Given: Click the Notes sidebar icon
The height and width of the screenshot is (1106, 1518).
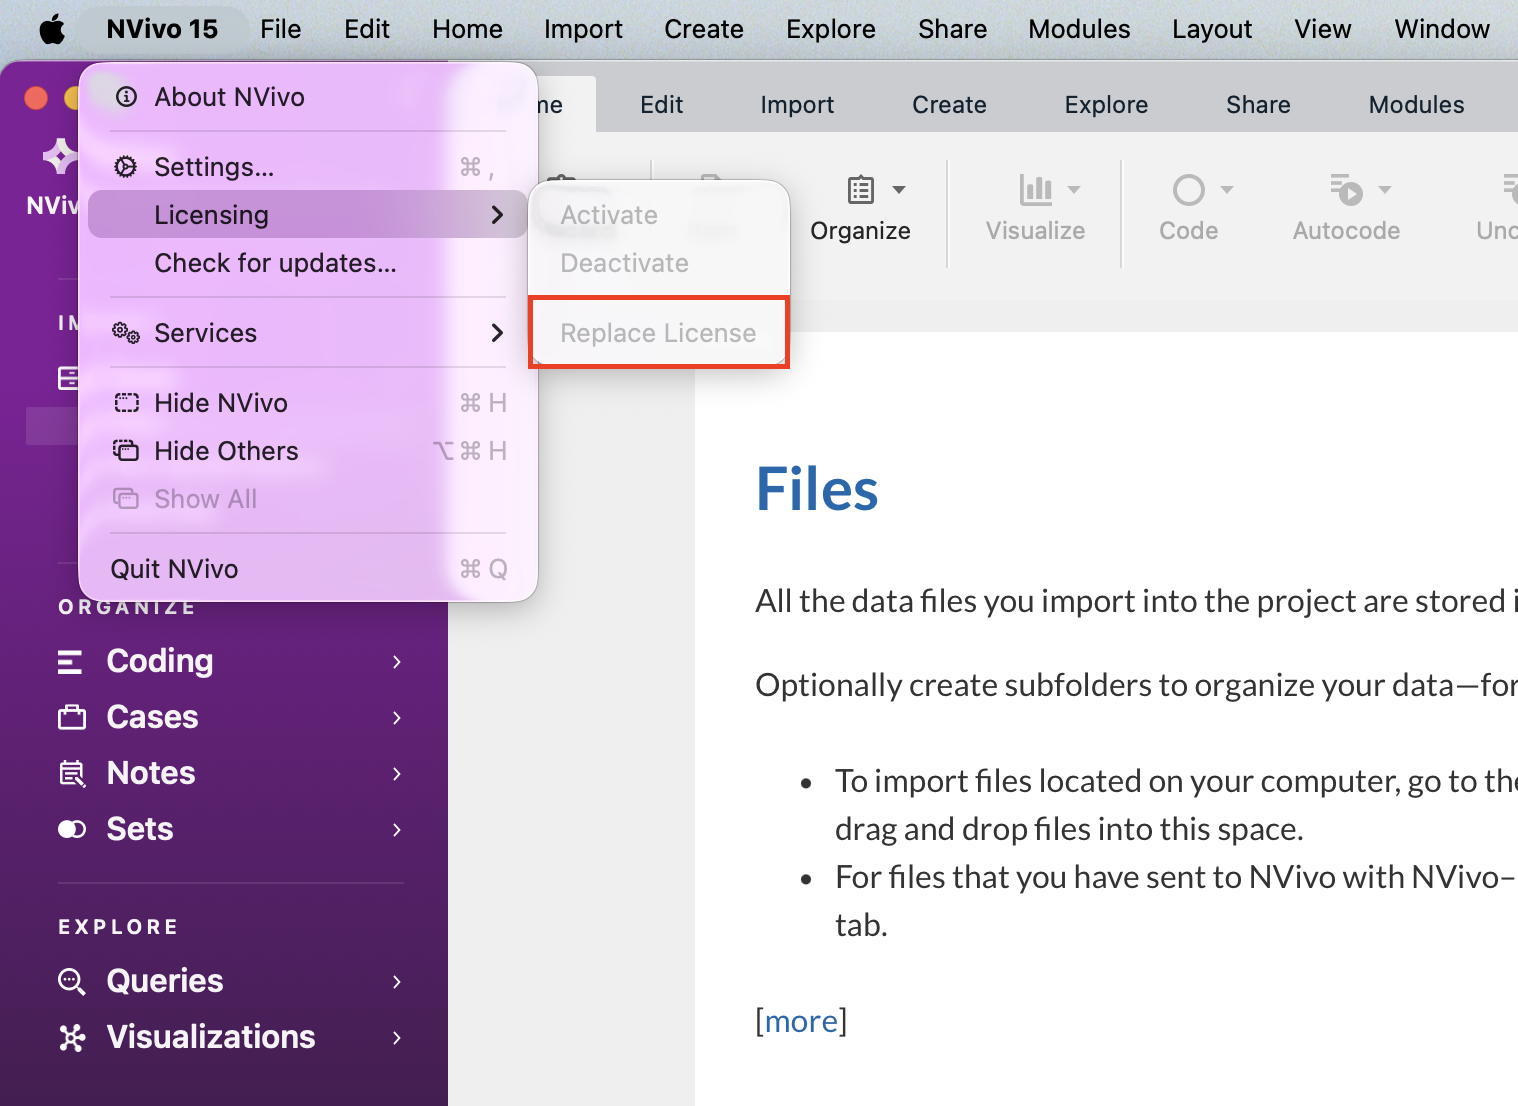Looking at the screenshot, I should point(72,773).
